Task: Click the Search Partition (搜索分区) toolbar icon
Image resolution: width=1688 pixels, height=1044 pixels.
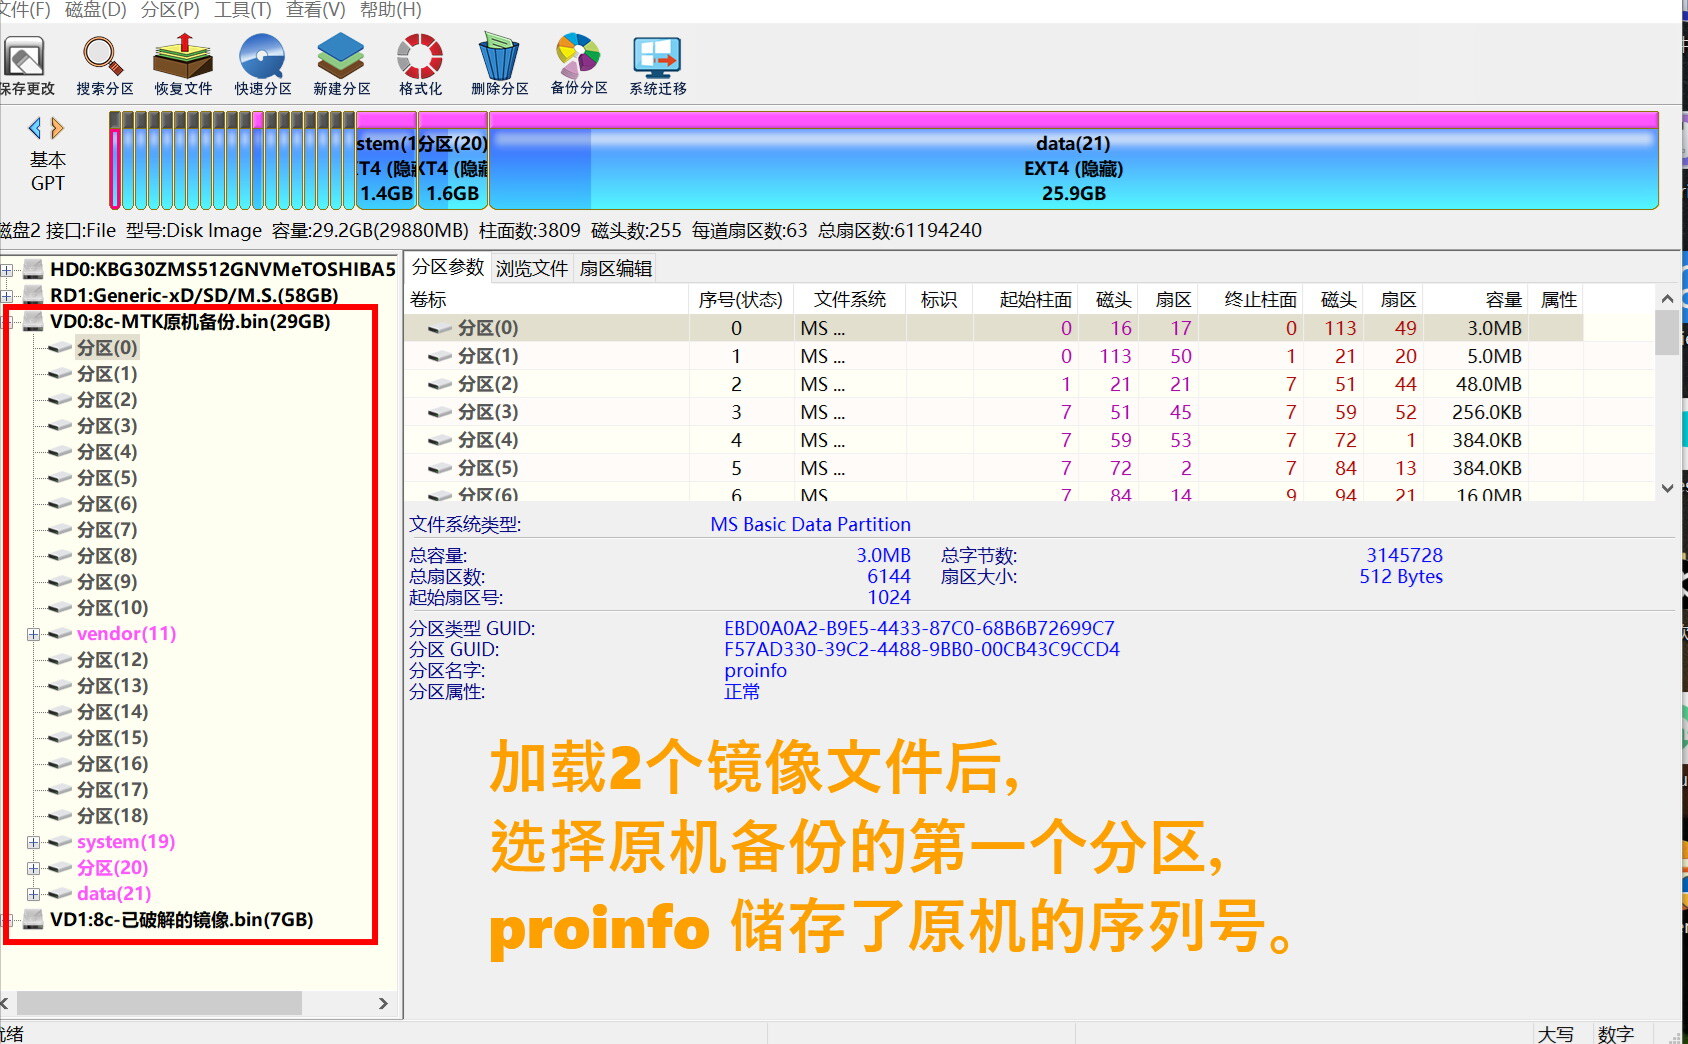Action: tap(104, 65)
